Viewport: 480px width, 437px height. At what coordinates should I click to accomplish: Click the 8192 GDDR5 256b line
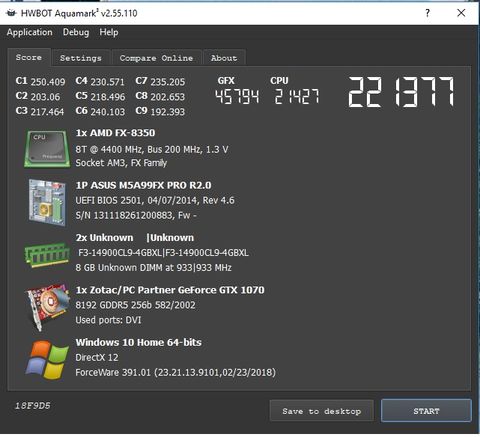(x=136, y=305)
